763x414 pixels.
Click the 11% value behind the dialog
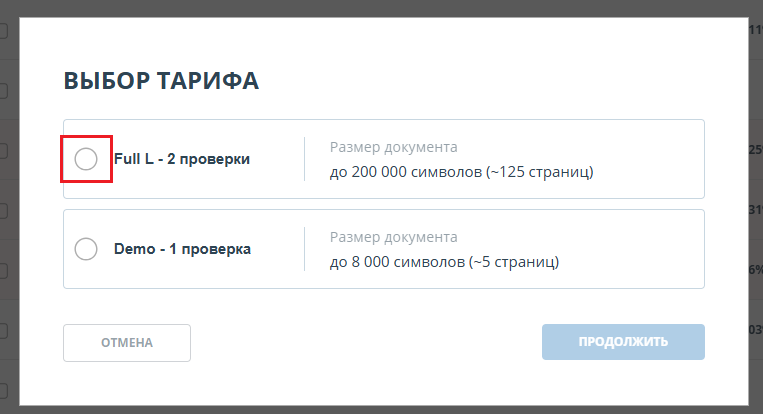[756, 30]
